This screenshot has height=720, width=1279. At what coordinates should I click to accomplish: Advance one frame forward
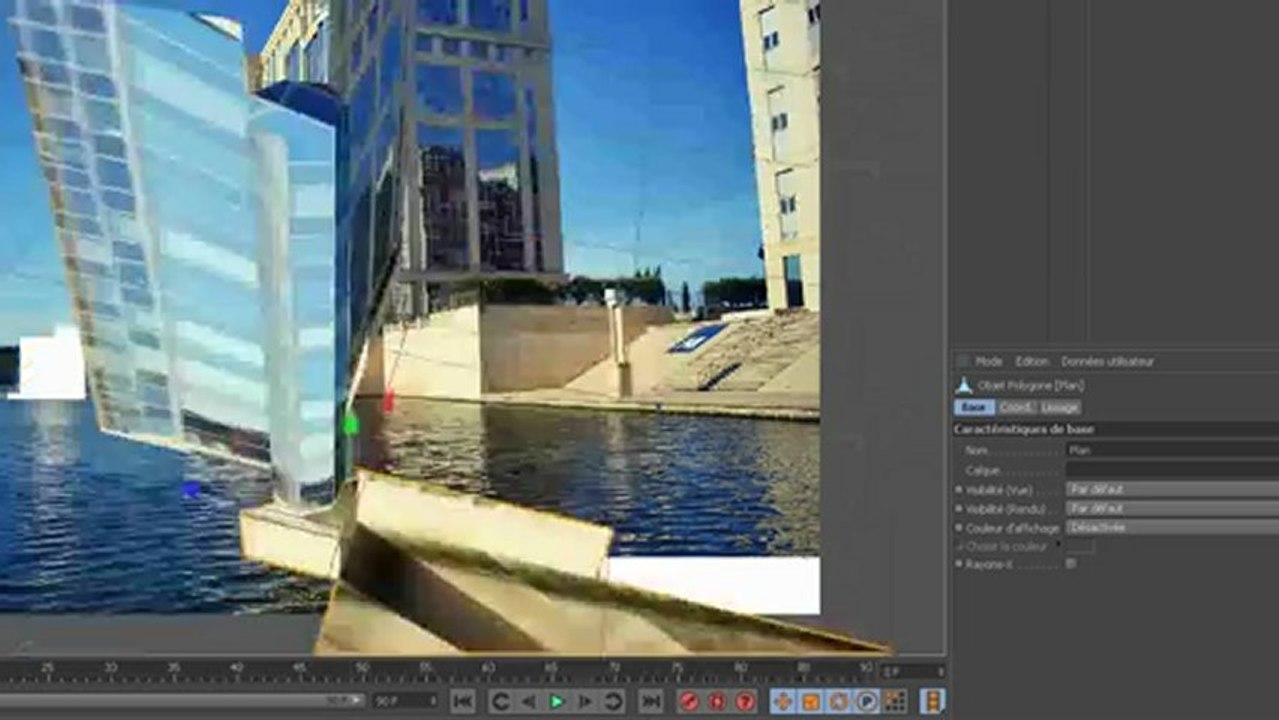[585, 701]
